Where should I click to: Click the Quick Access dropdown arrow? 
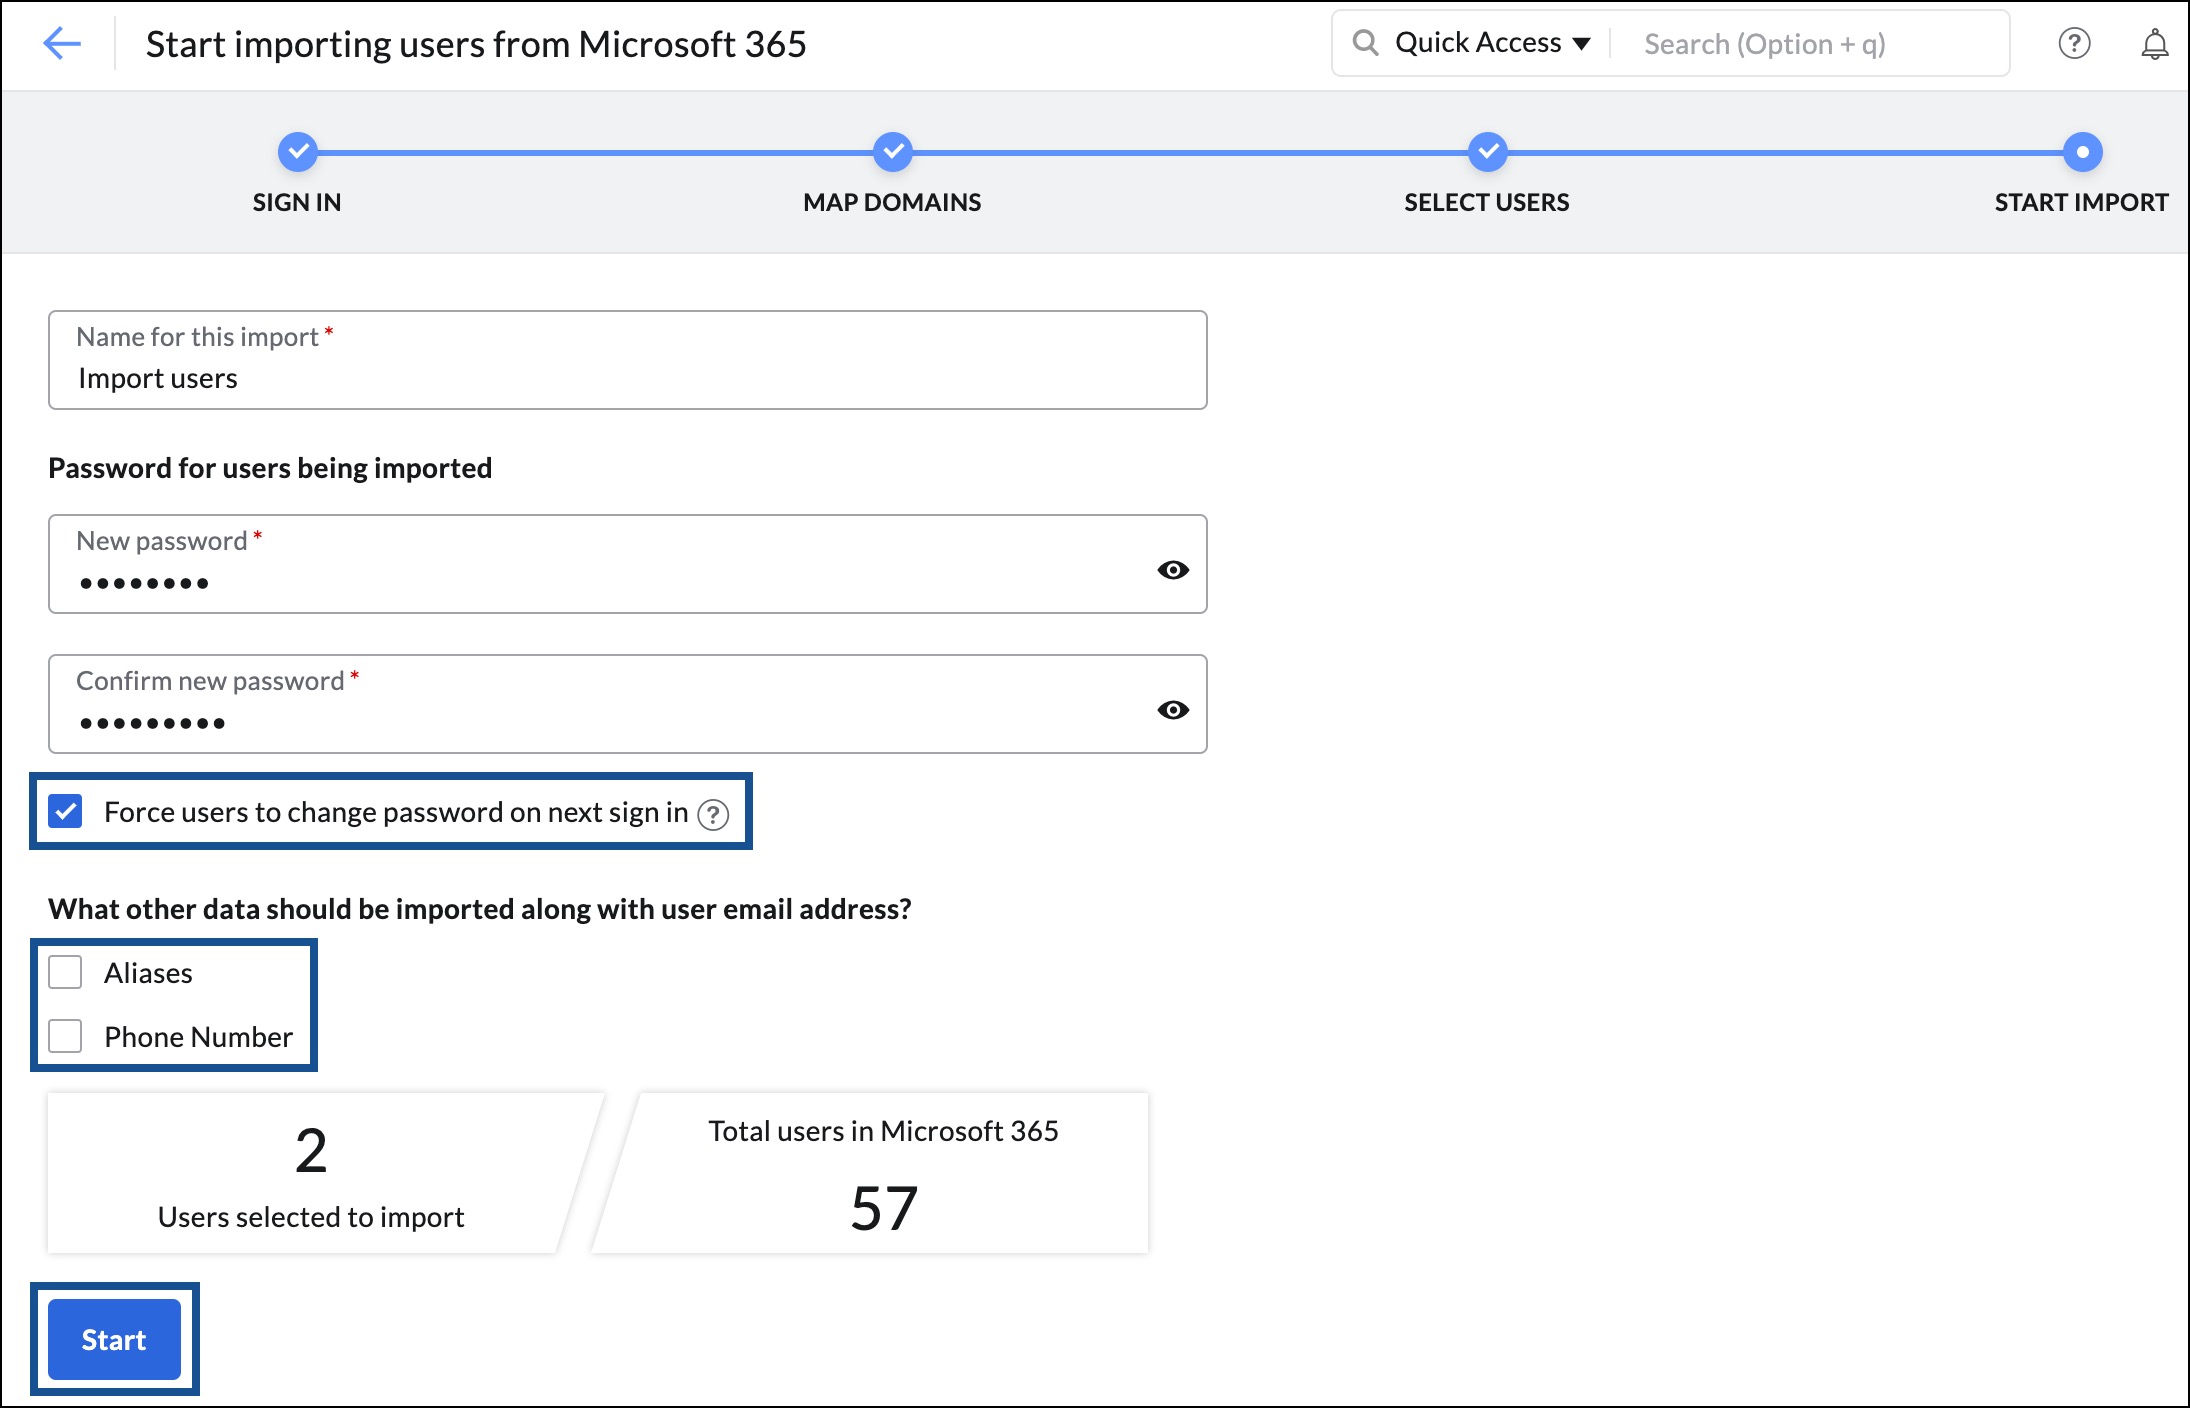[1580, 43]
